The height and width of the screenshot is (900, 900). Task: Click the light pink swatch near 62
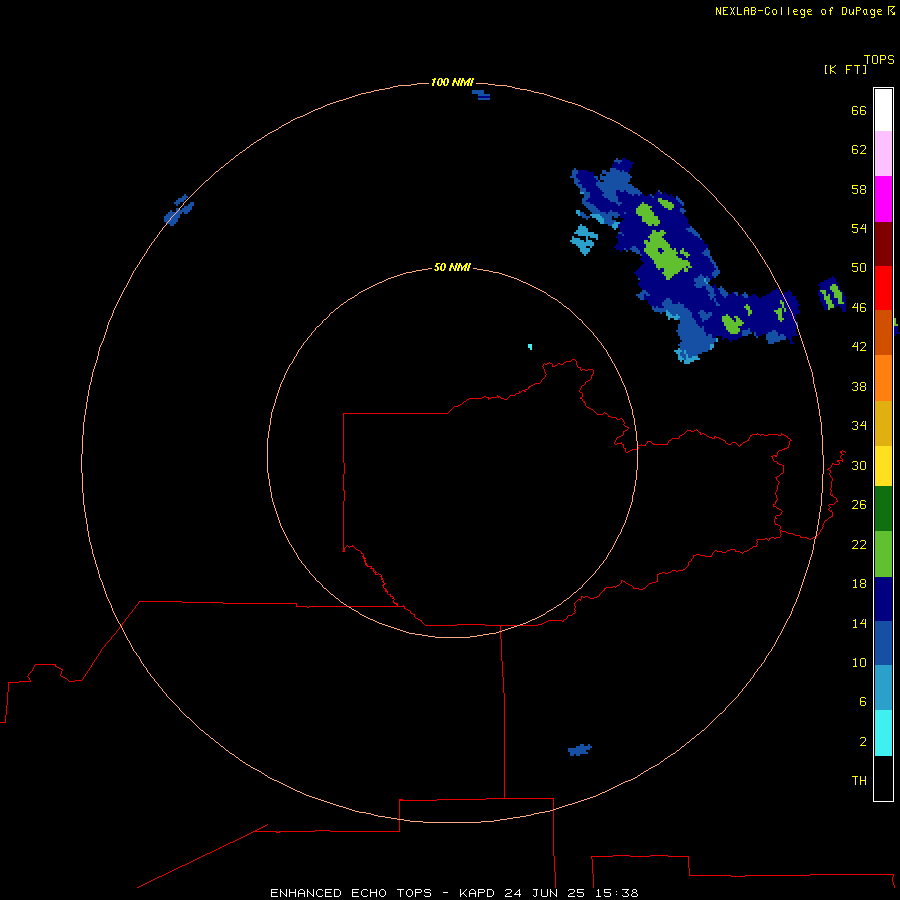pyautogui.click(x=883, y=154)
